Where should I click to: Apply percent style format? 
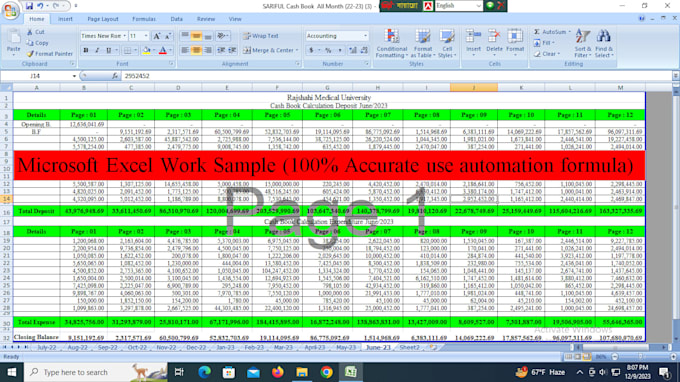tap(328, 50)
